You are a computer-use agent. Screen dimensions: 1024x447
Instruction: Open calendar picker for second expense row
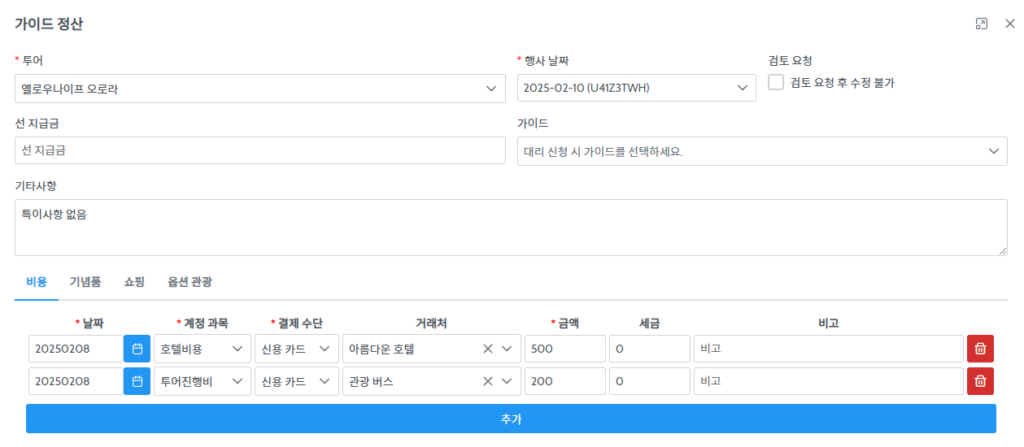point(137,381)
